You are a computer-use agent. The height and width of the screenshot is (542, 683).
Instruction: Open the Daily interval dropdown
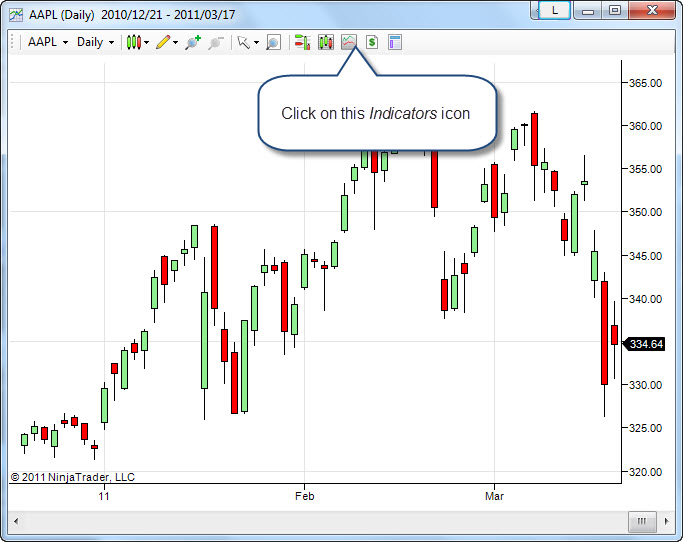(95, 42)
